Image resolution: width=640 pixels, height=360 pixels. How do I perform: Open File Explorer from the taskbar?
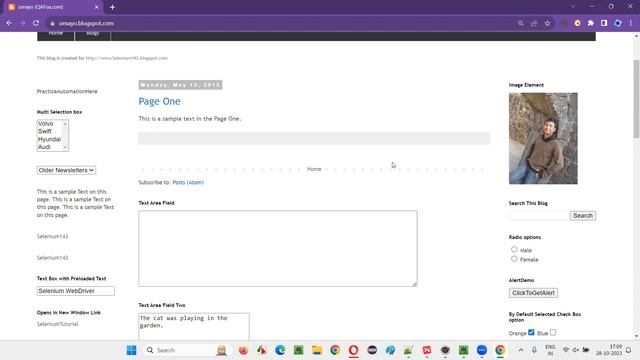(317, 350)
